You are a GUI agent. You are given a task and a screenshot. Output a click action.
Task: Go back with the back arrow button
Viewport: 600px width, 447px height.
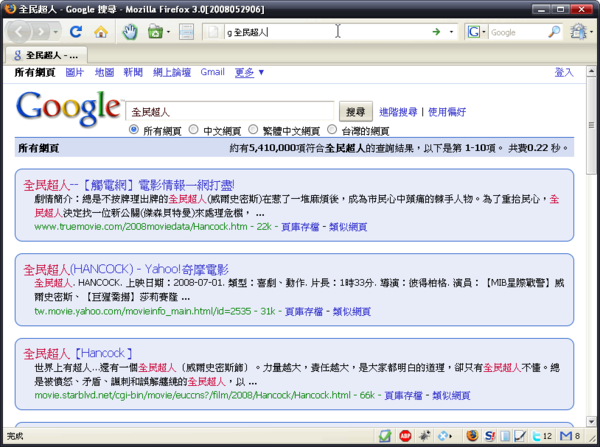[x=19, y=32]
